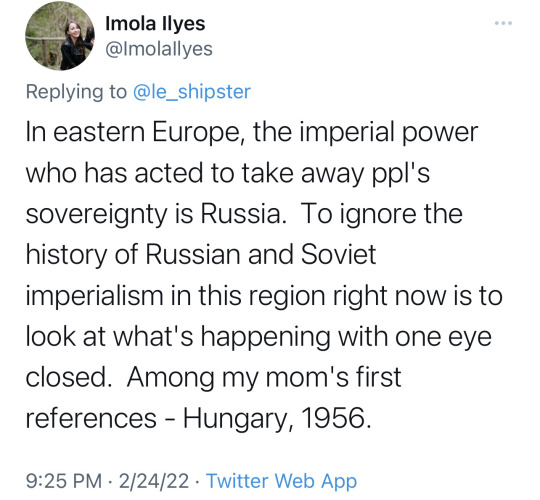Viewport: 540px width, 500px height.
Task: Click 'Hungary, 1956.' at the tweet's end
Action: point(277,419)
